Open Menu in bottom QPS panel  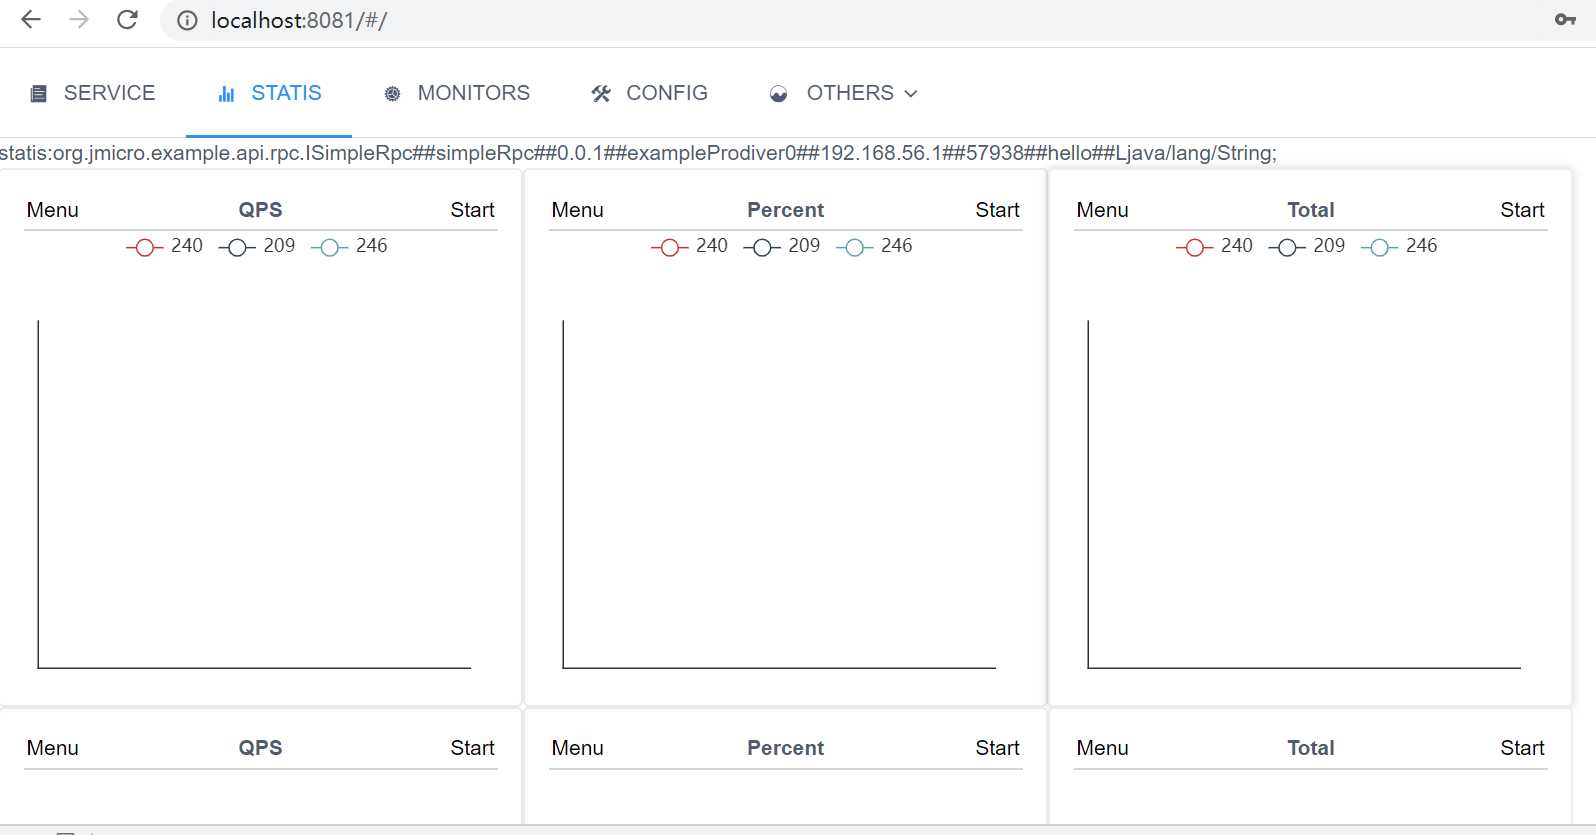[x=53, y=748]
